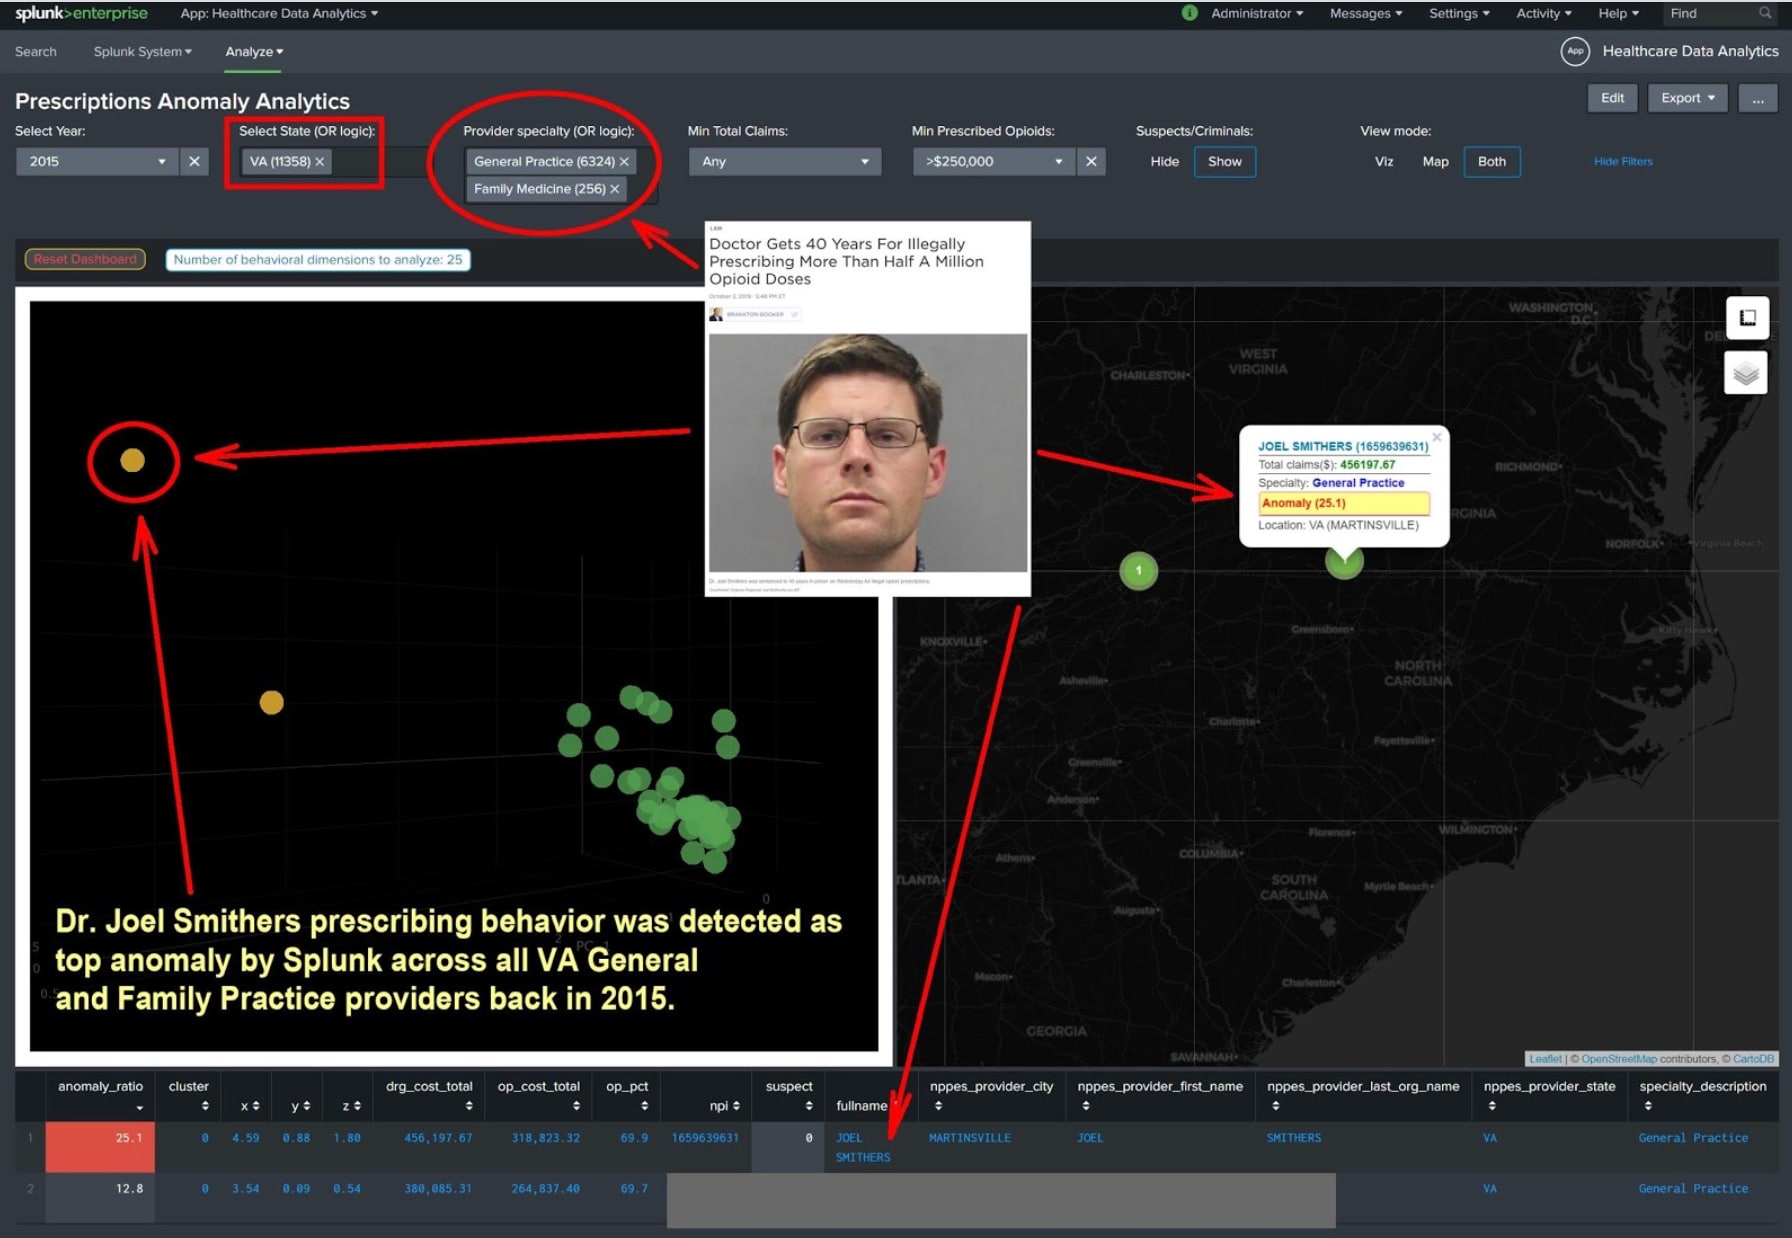Open the Select Year dropdown
1792x1238 pixels.
pyautogui.click(x=97, y=161)
